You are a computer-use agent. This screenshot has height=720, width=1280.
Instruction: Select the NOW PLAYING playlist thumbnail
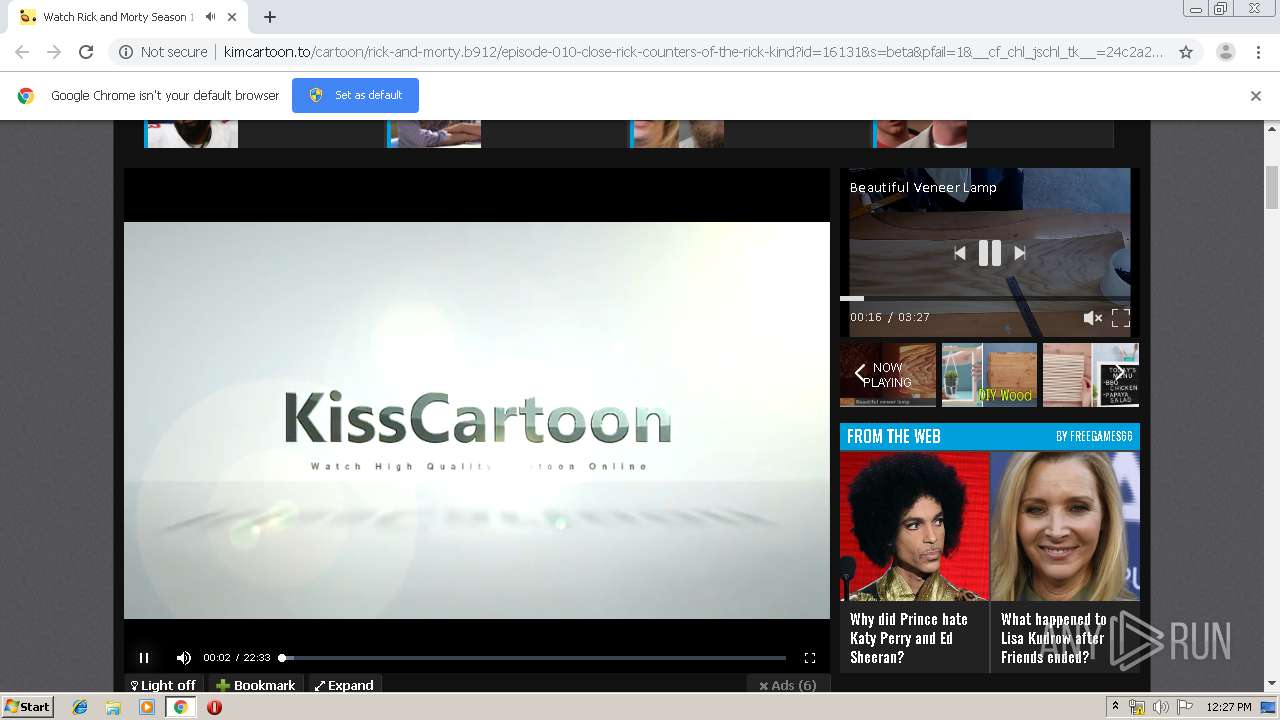pyautogui.click(x=888, y=375)
